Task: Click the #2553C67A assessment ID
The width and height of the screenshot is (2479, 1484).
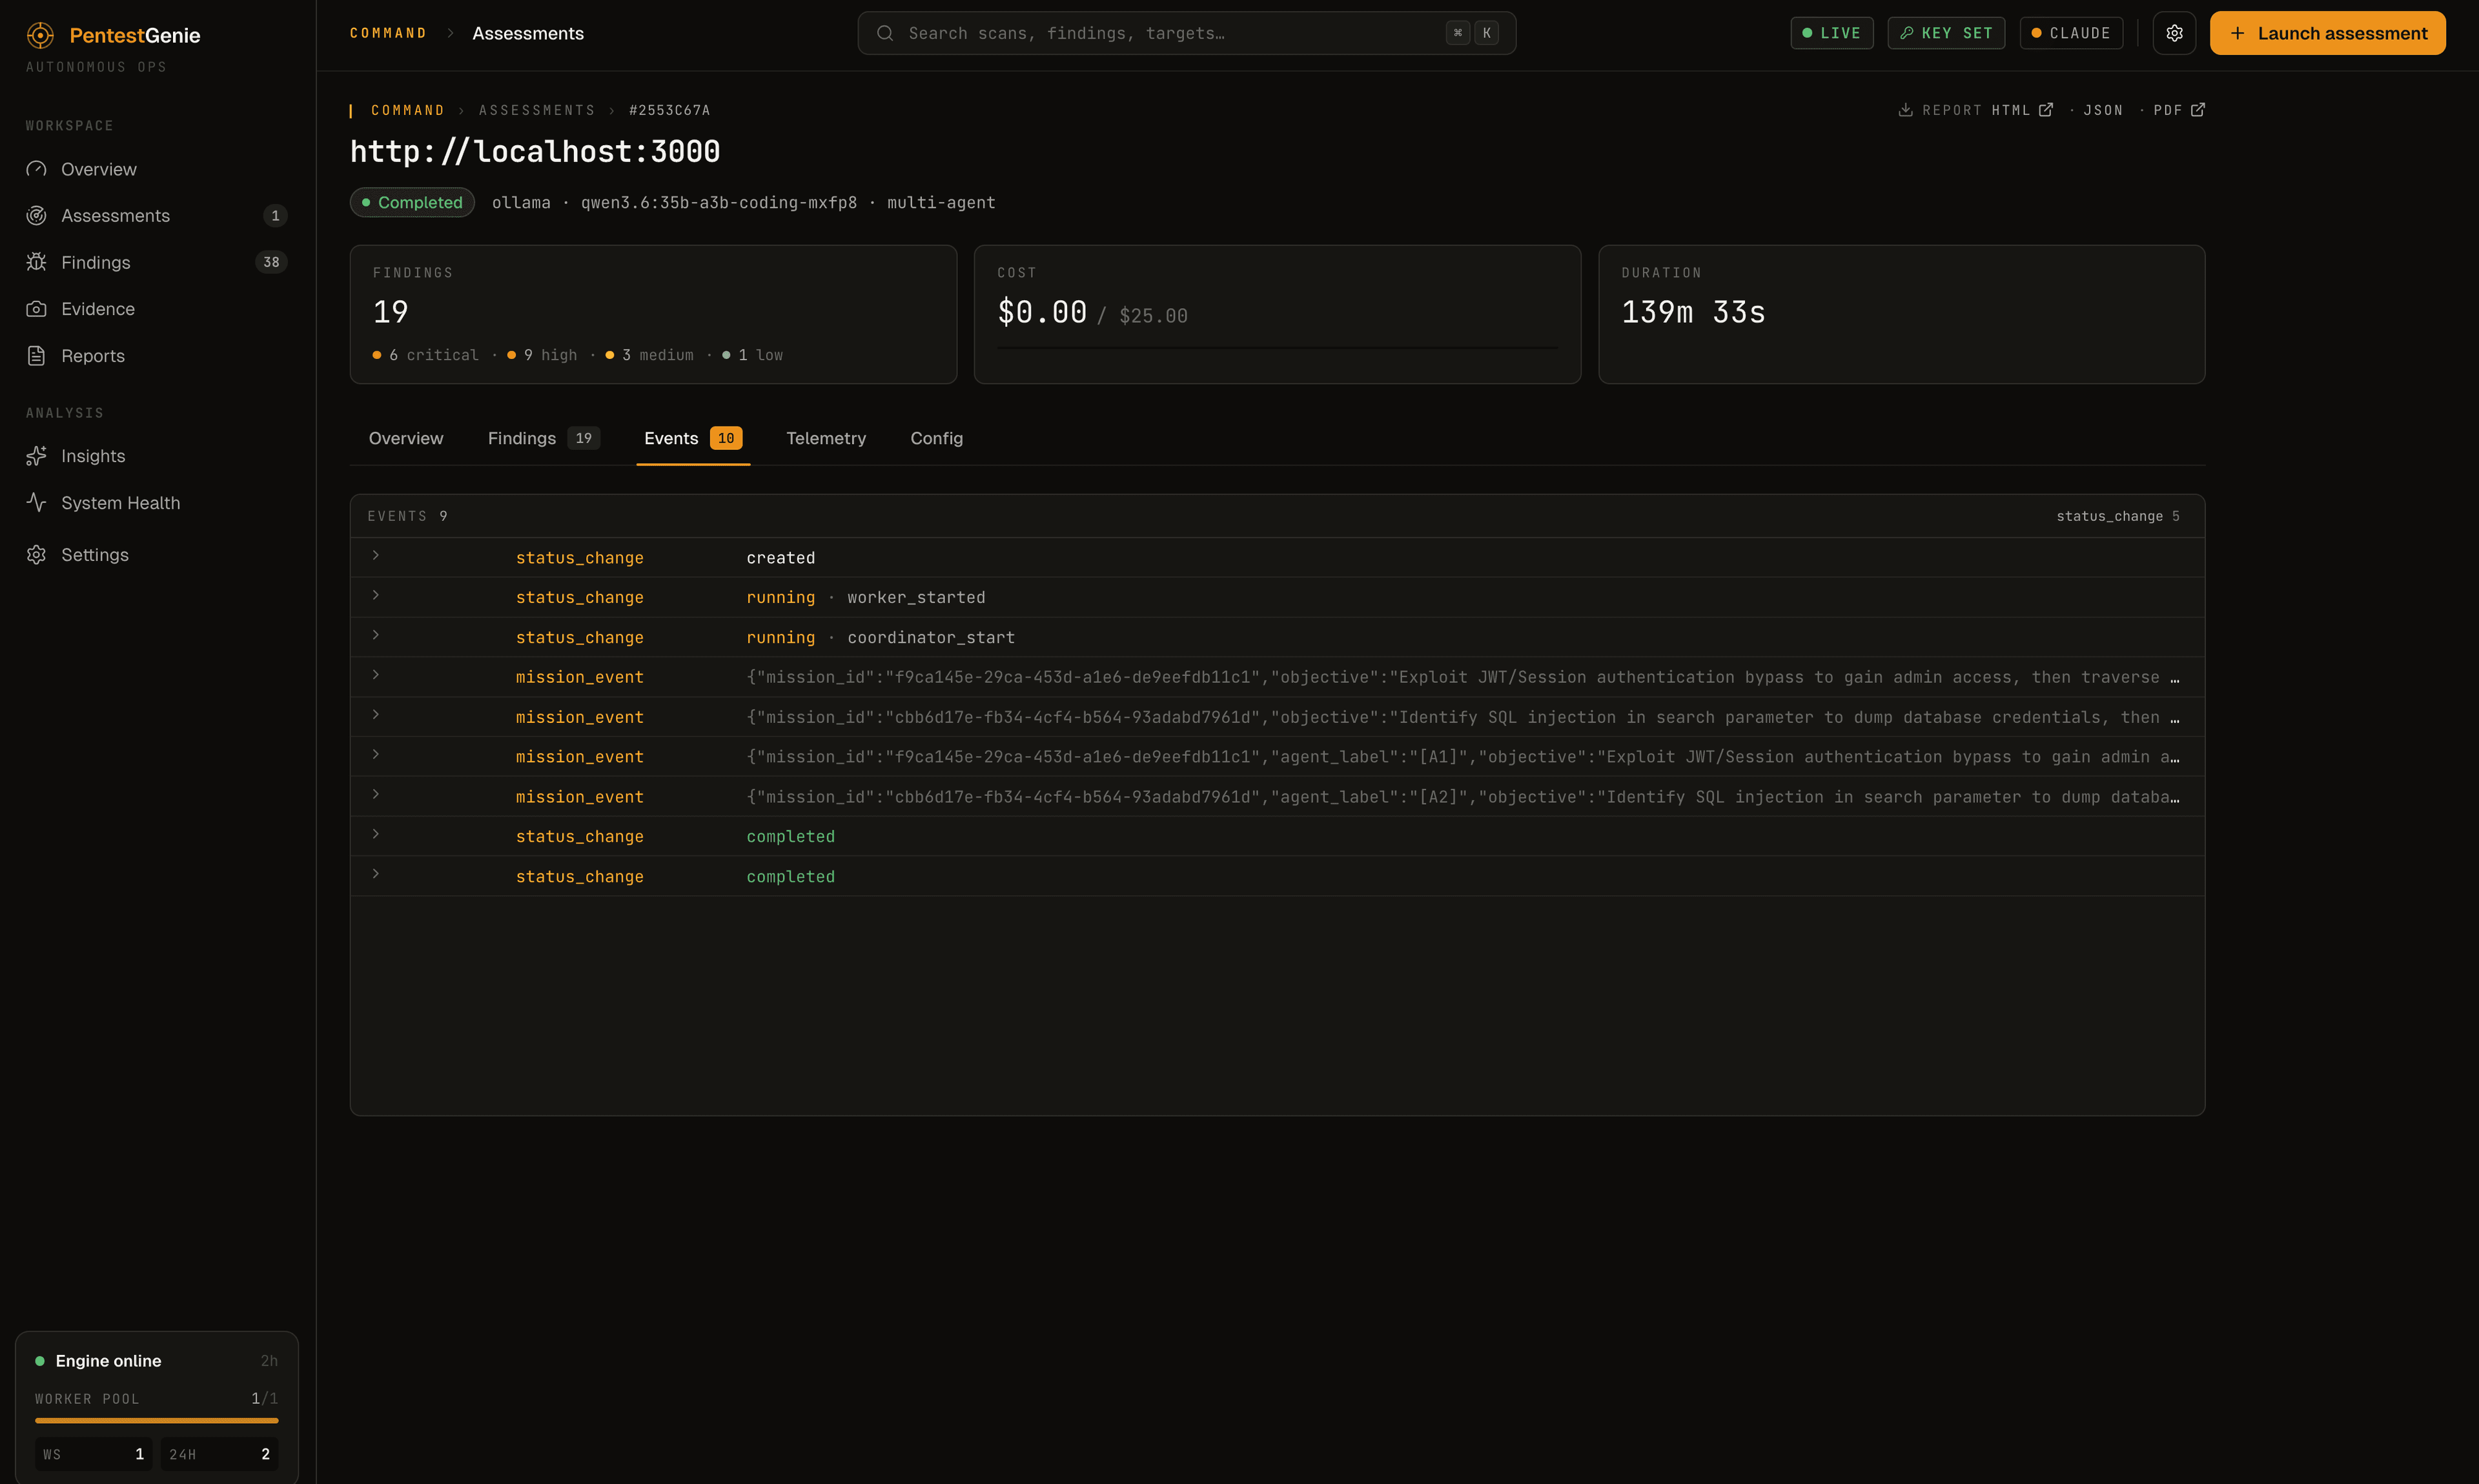Action: (x=669, y=110)
